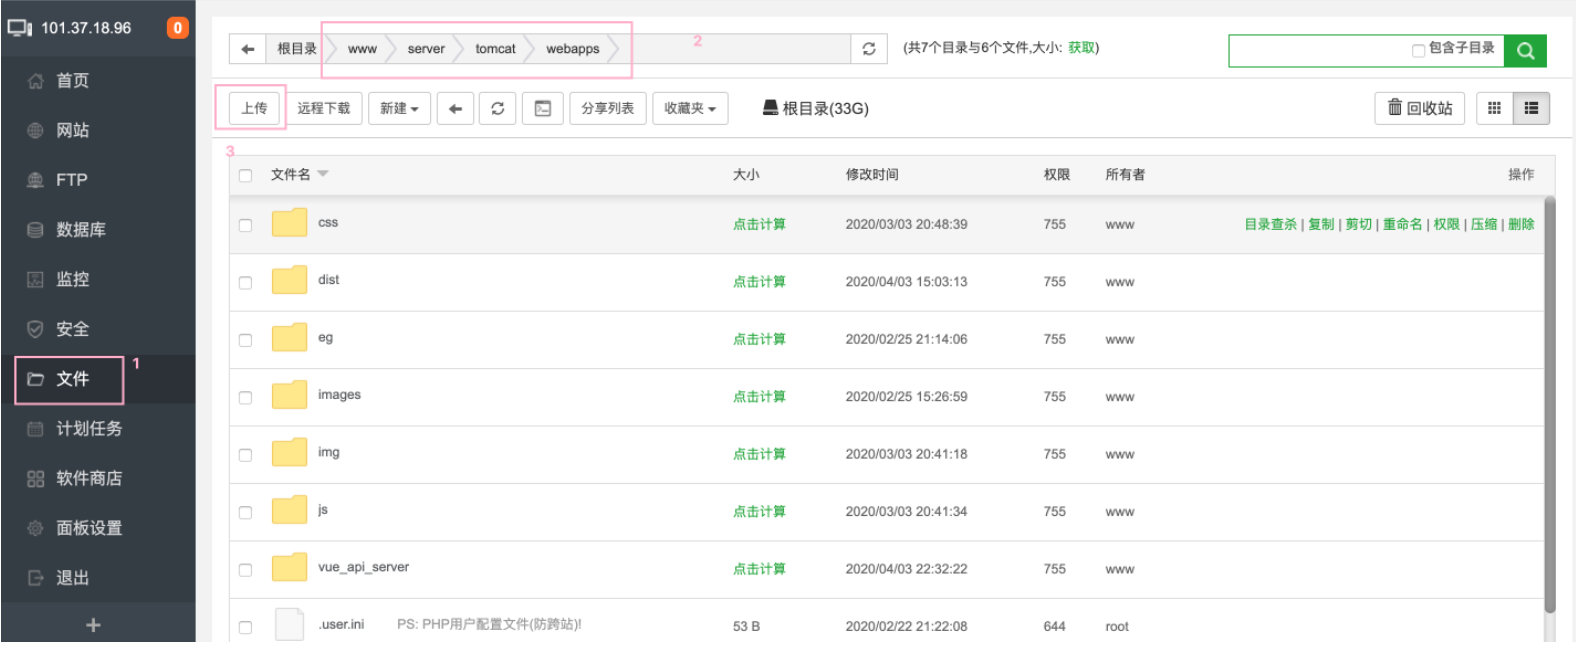Screen dimensions: 1576x662
Task: Tick the select-all checkbox in the header
Action: [x=245, y=175]
